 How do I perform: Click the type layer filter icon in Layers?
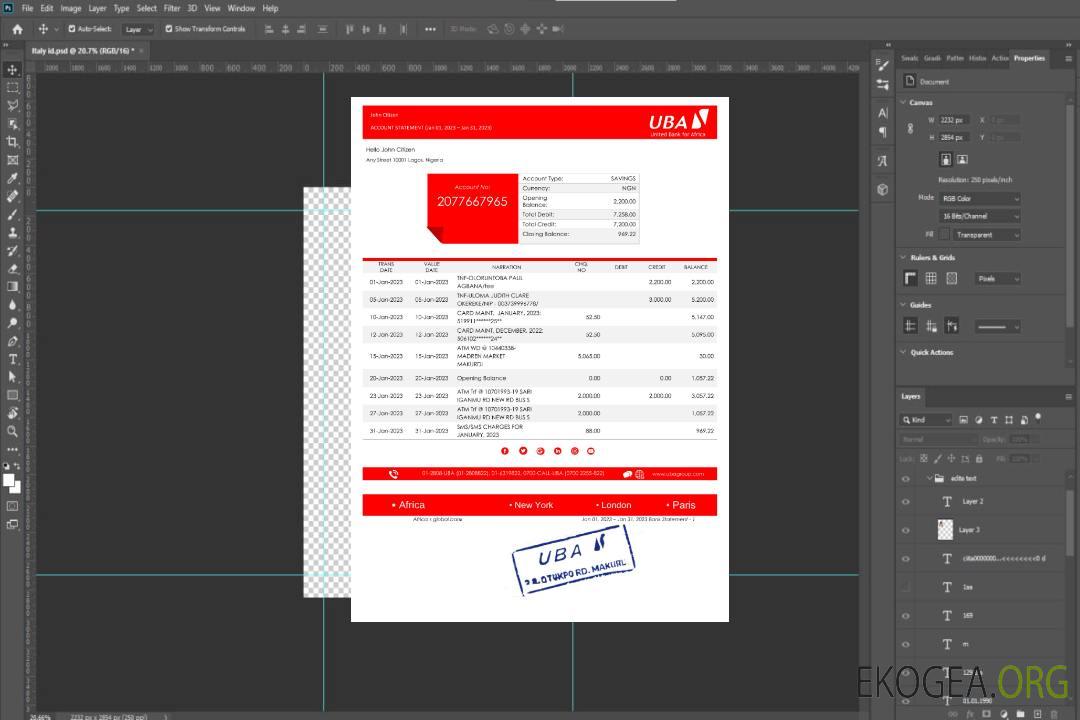coord(994,420)
